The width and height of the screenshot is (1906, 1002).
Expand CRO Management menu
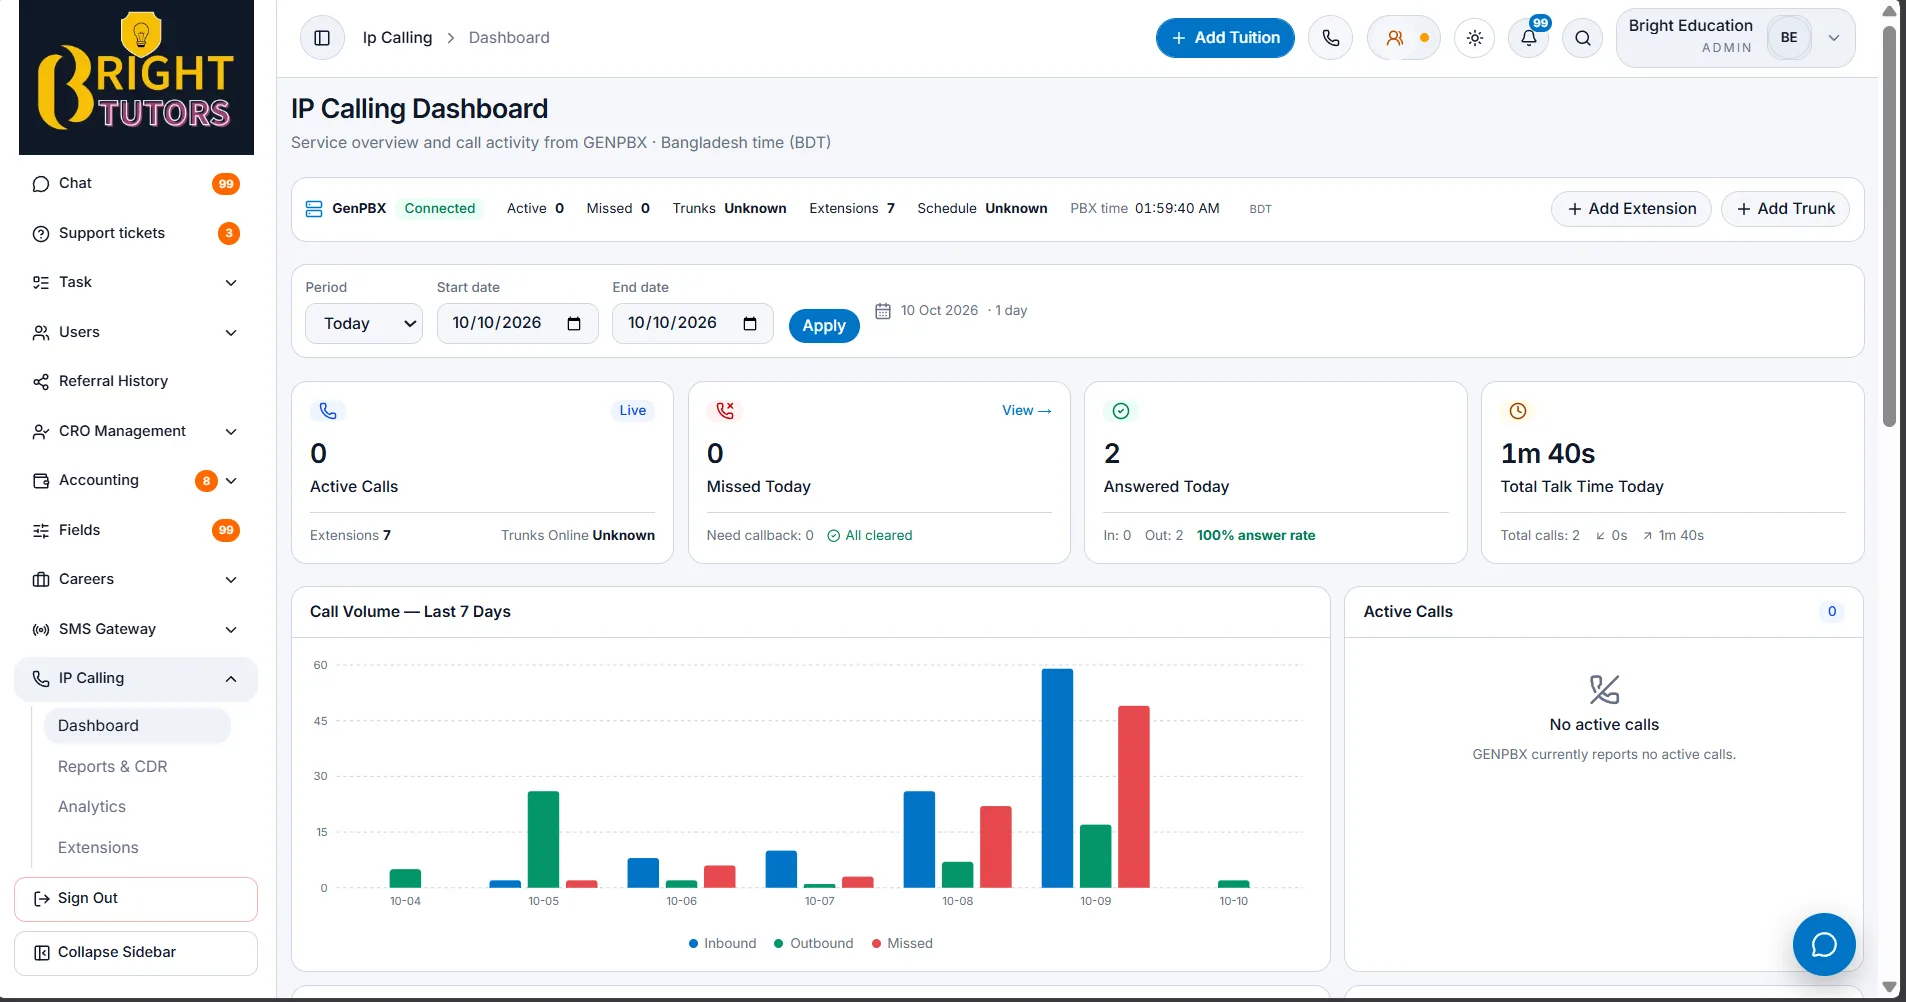136,431
